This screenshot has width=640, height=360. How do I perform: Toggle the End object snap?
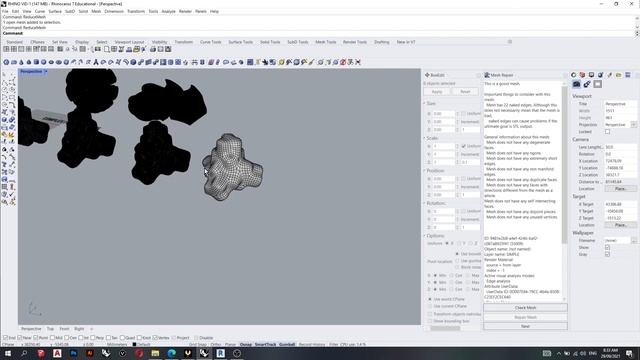click(x=5, y=338)
